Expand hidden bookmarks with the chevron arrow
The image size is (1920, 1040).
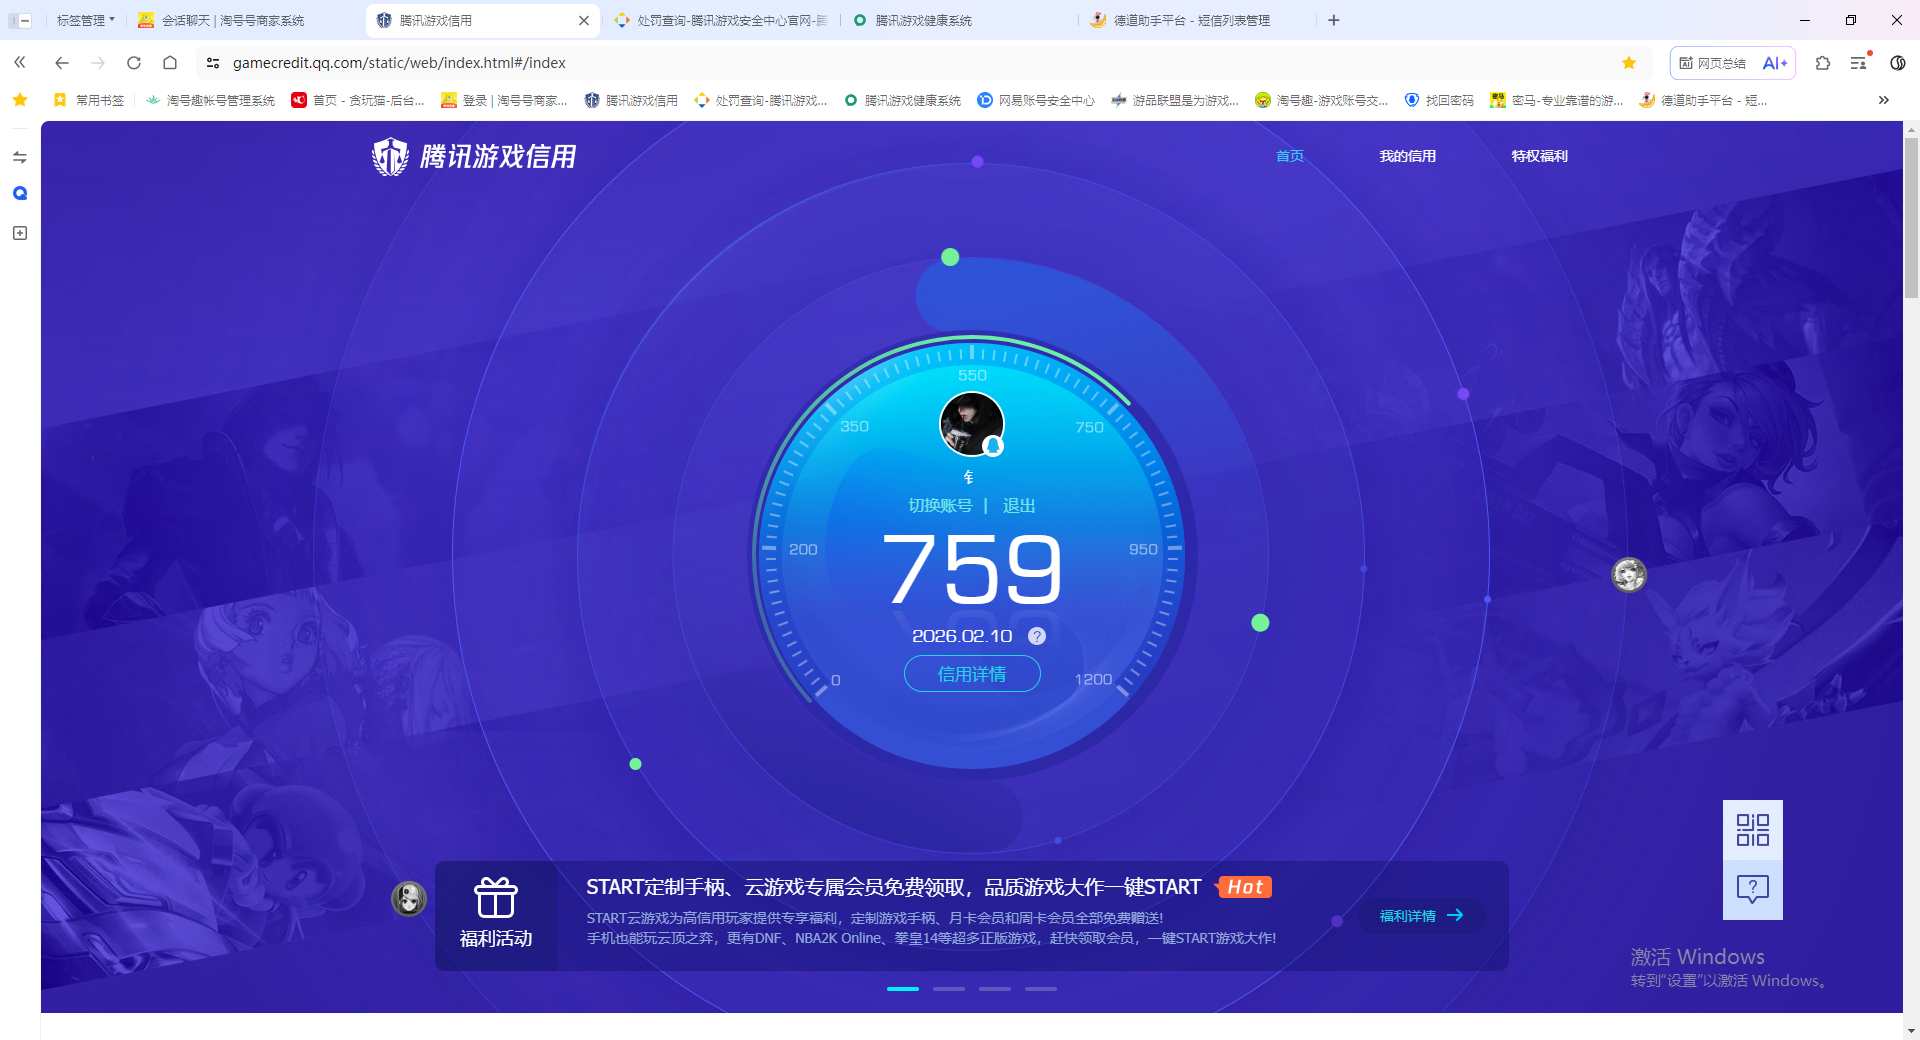[1884, 100]
